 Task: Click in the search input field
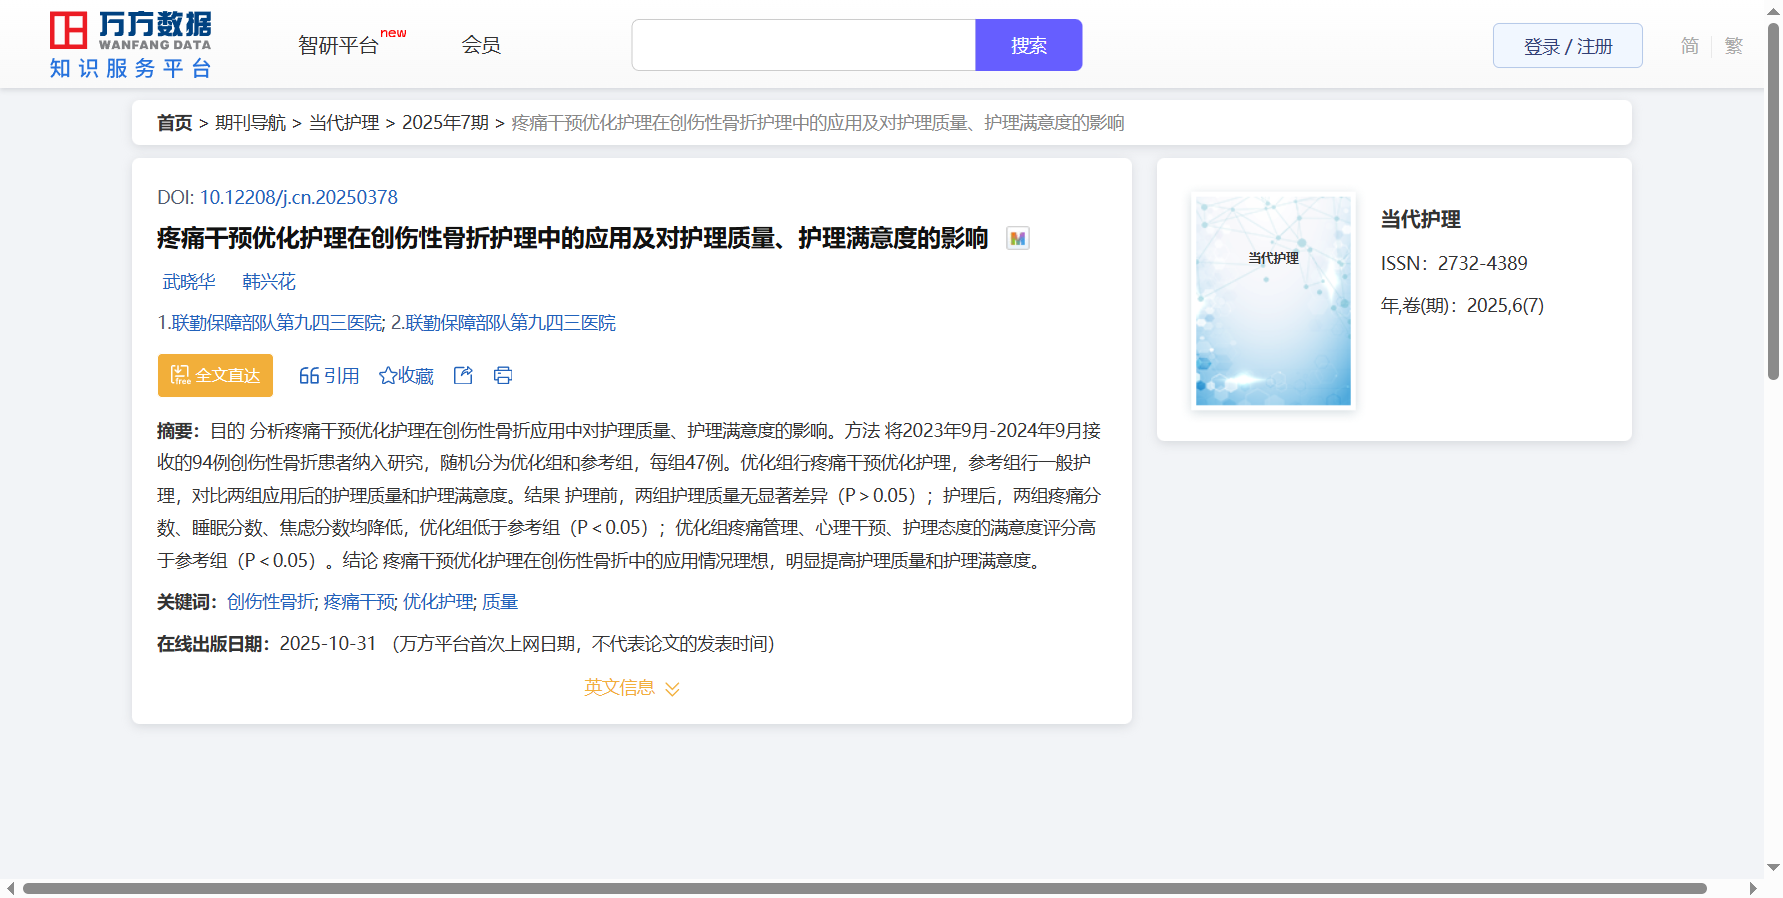pyautogui.click(x=803, y=45)
